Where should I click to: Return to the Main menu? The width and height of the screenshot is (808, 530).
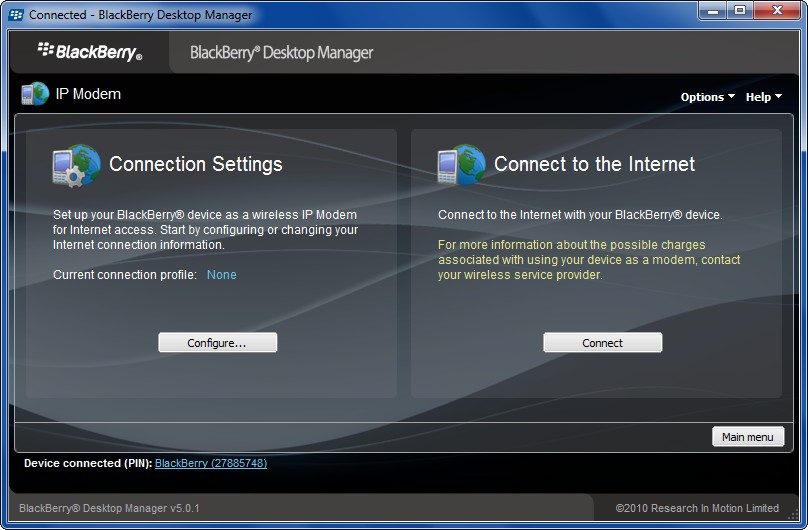point(748,437)
